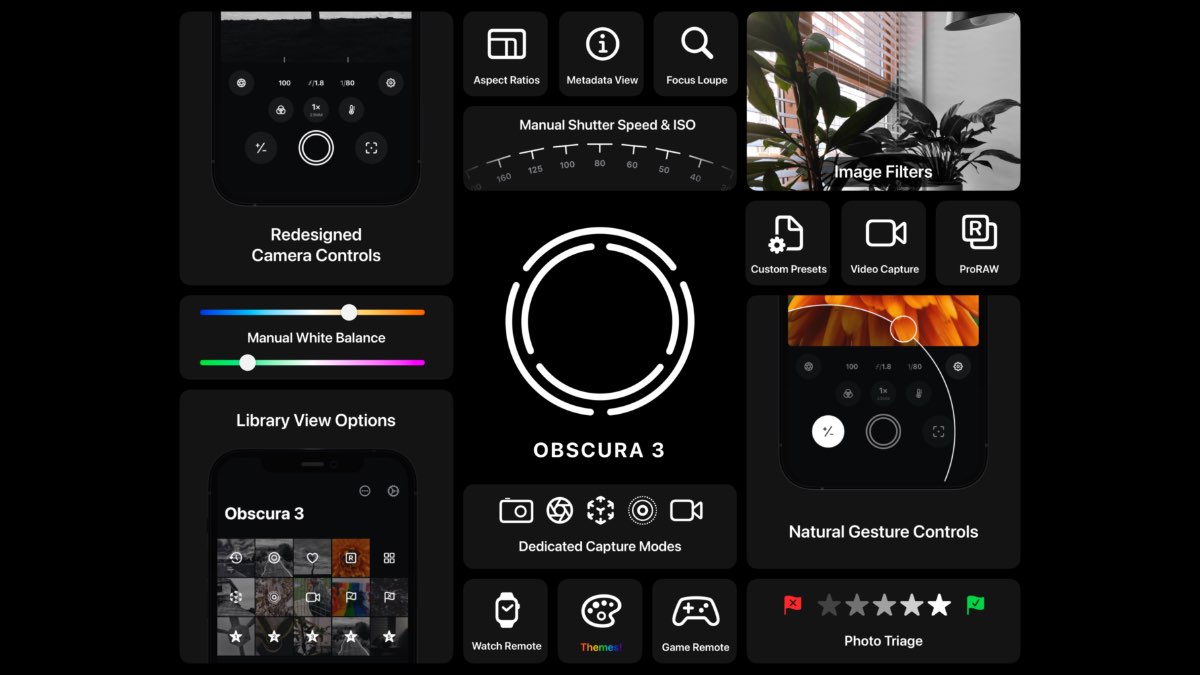Tap the aperture mode icon, Redesigned Camera Controls phone

pos(241,83)
